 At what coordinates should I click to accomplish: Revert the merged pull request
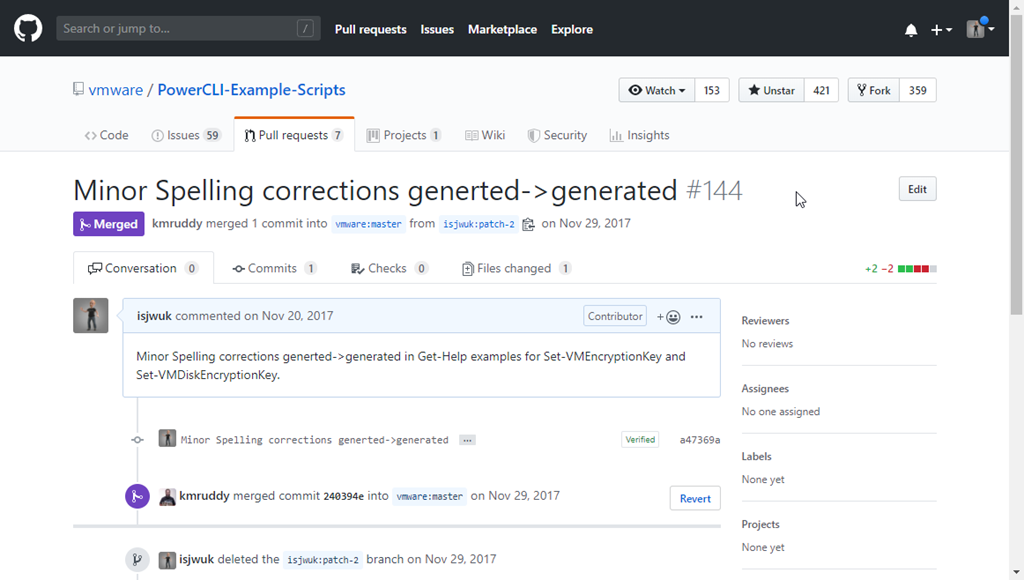tap(695, 498)
